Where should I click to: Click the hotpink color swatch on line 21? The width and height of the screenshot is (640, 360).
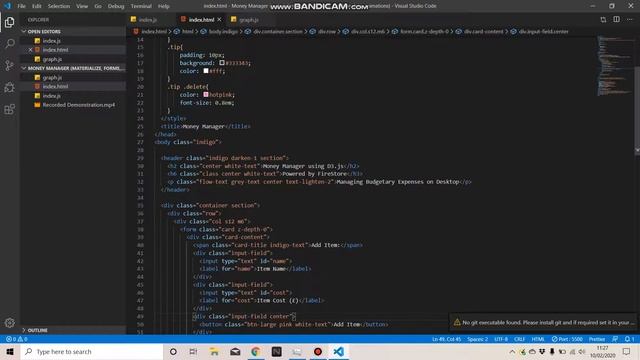tap(206, 94)
